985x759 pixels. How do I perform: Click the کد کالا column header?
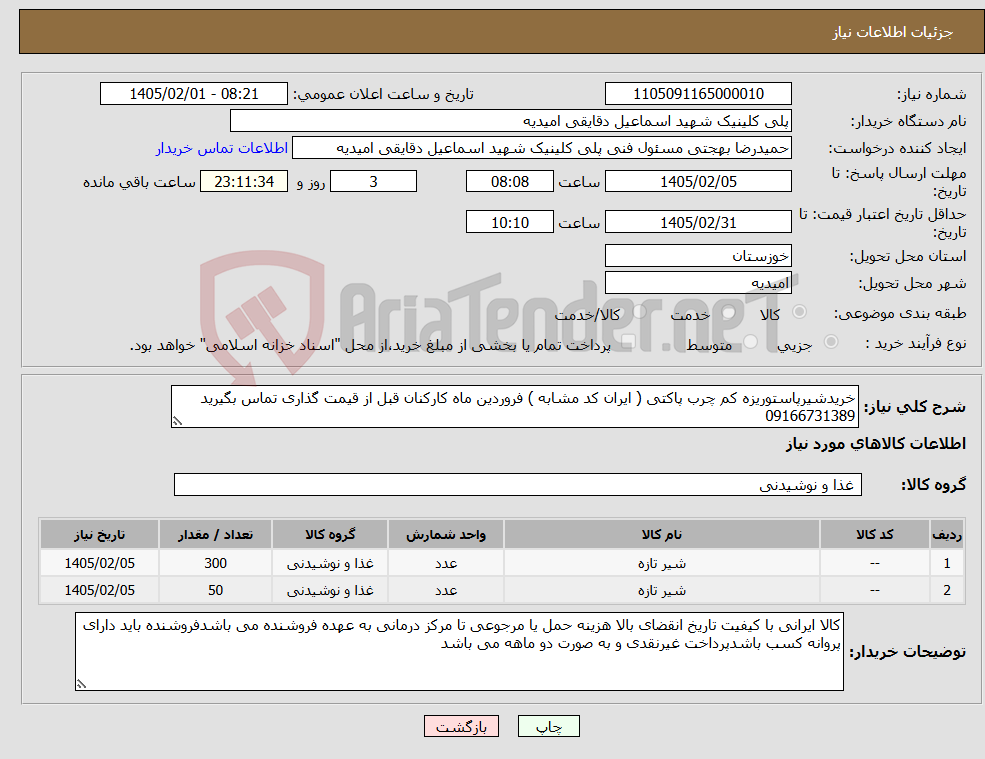click(874, 534)
